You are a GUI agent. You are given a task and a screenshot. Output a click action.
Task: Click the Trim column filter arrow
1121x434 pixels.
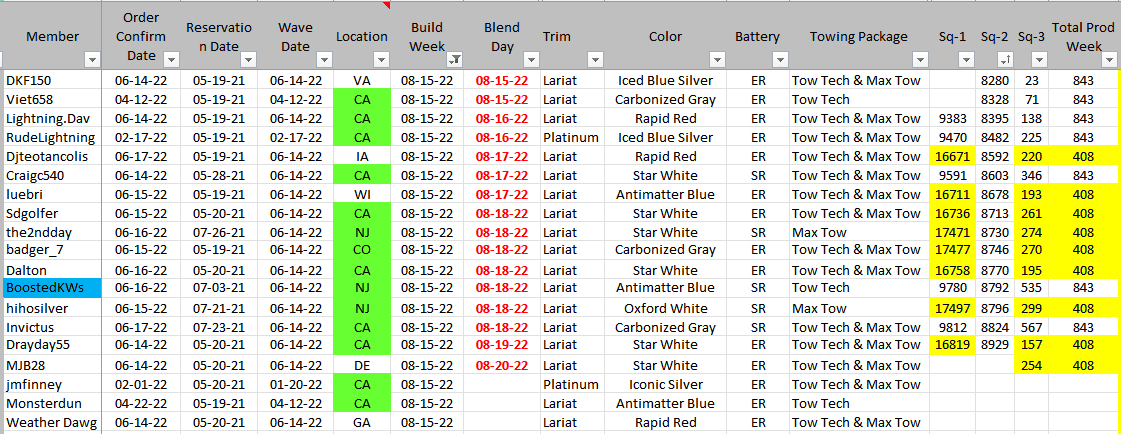(x=596, y=59)
